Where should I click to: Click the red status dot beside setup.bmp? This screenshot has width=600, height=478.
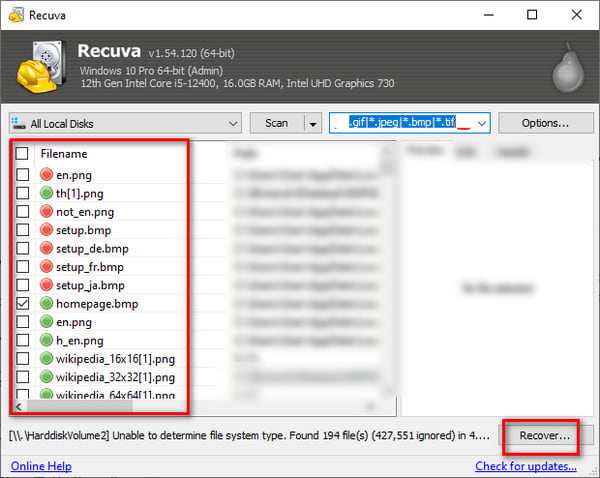(46, 229)
